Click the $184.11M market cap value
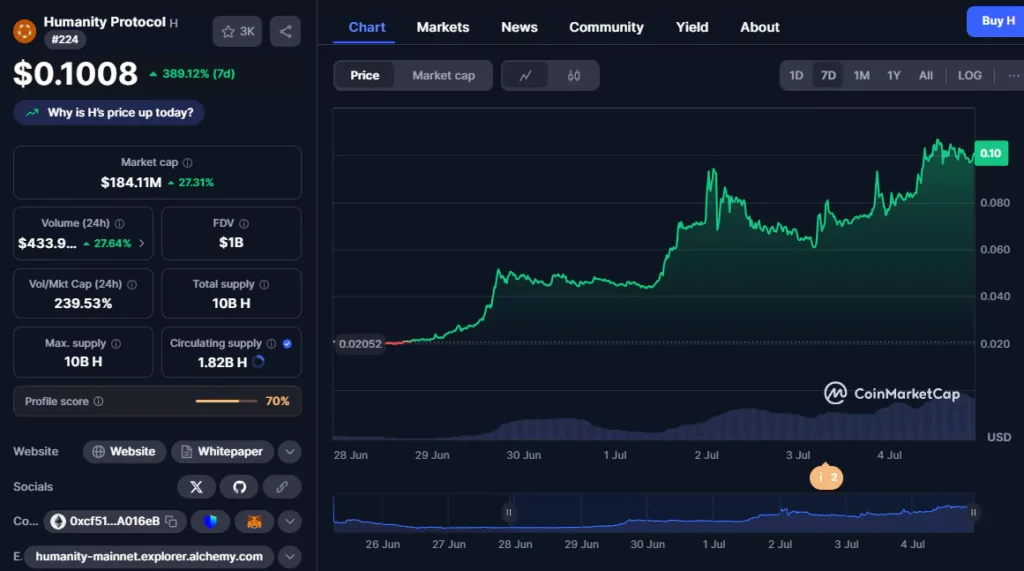 [x=131, y=182]
